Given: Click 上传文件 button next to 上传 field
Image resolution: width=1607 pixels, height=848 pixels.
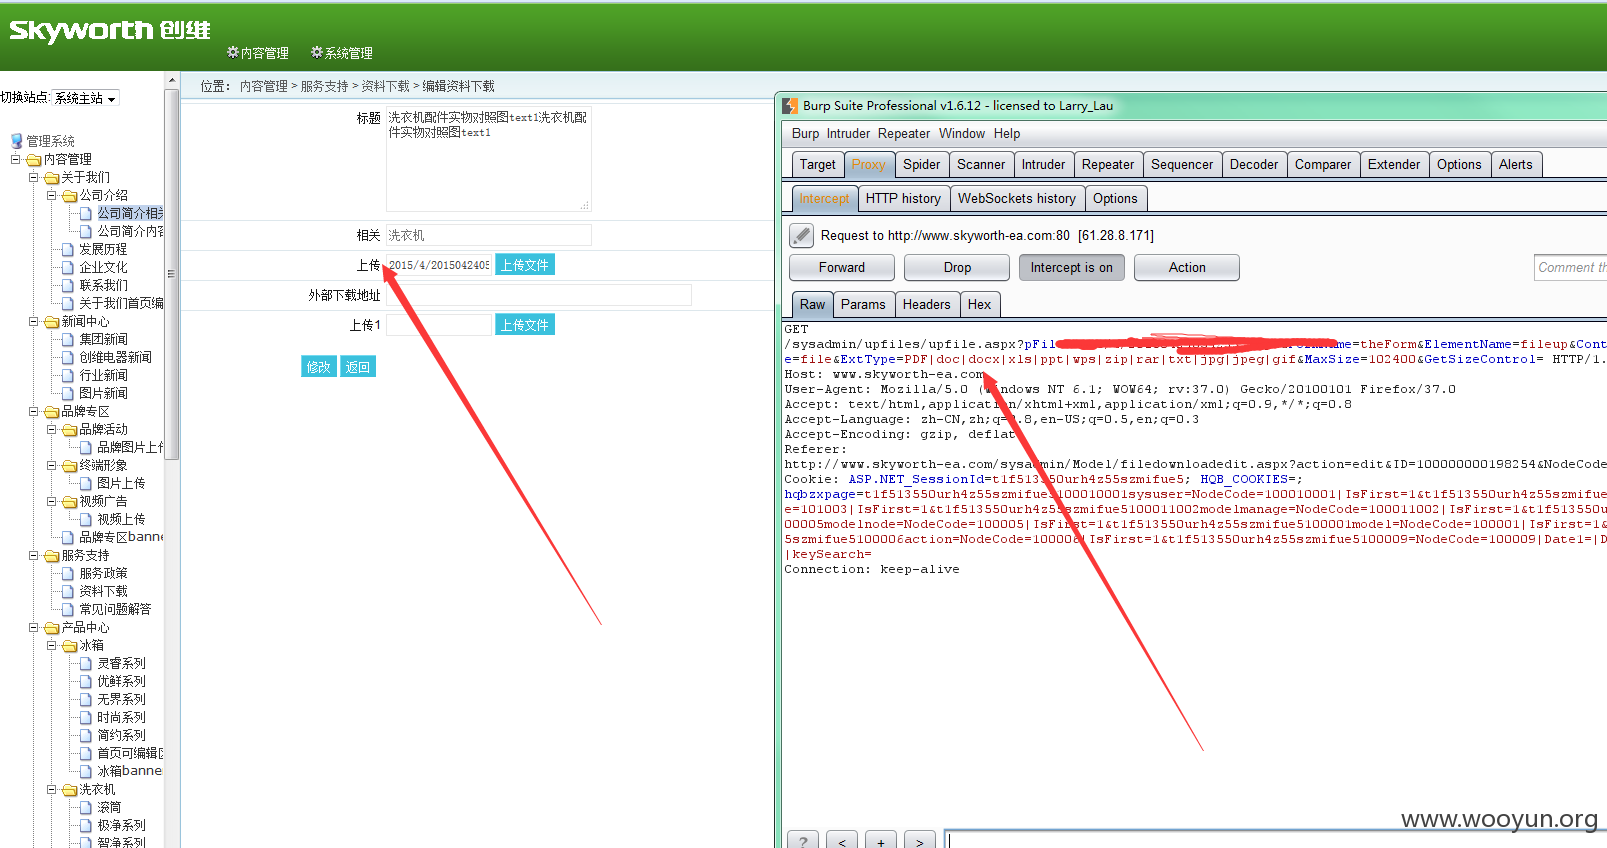Looking at the screenshot, I should (525, 265).
